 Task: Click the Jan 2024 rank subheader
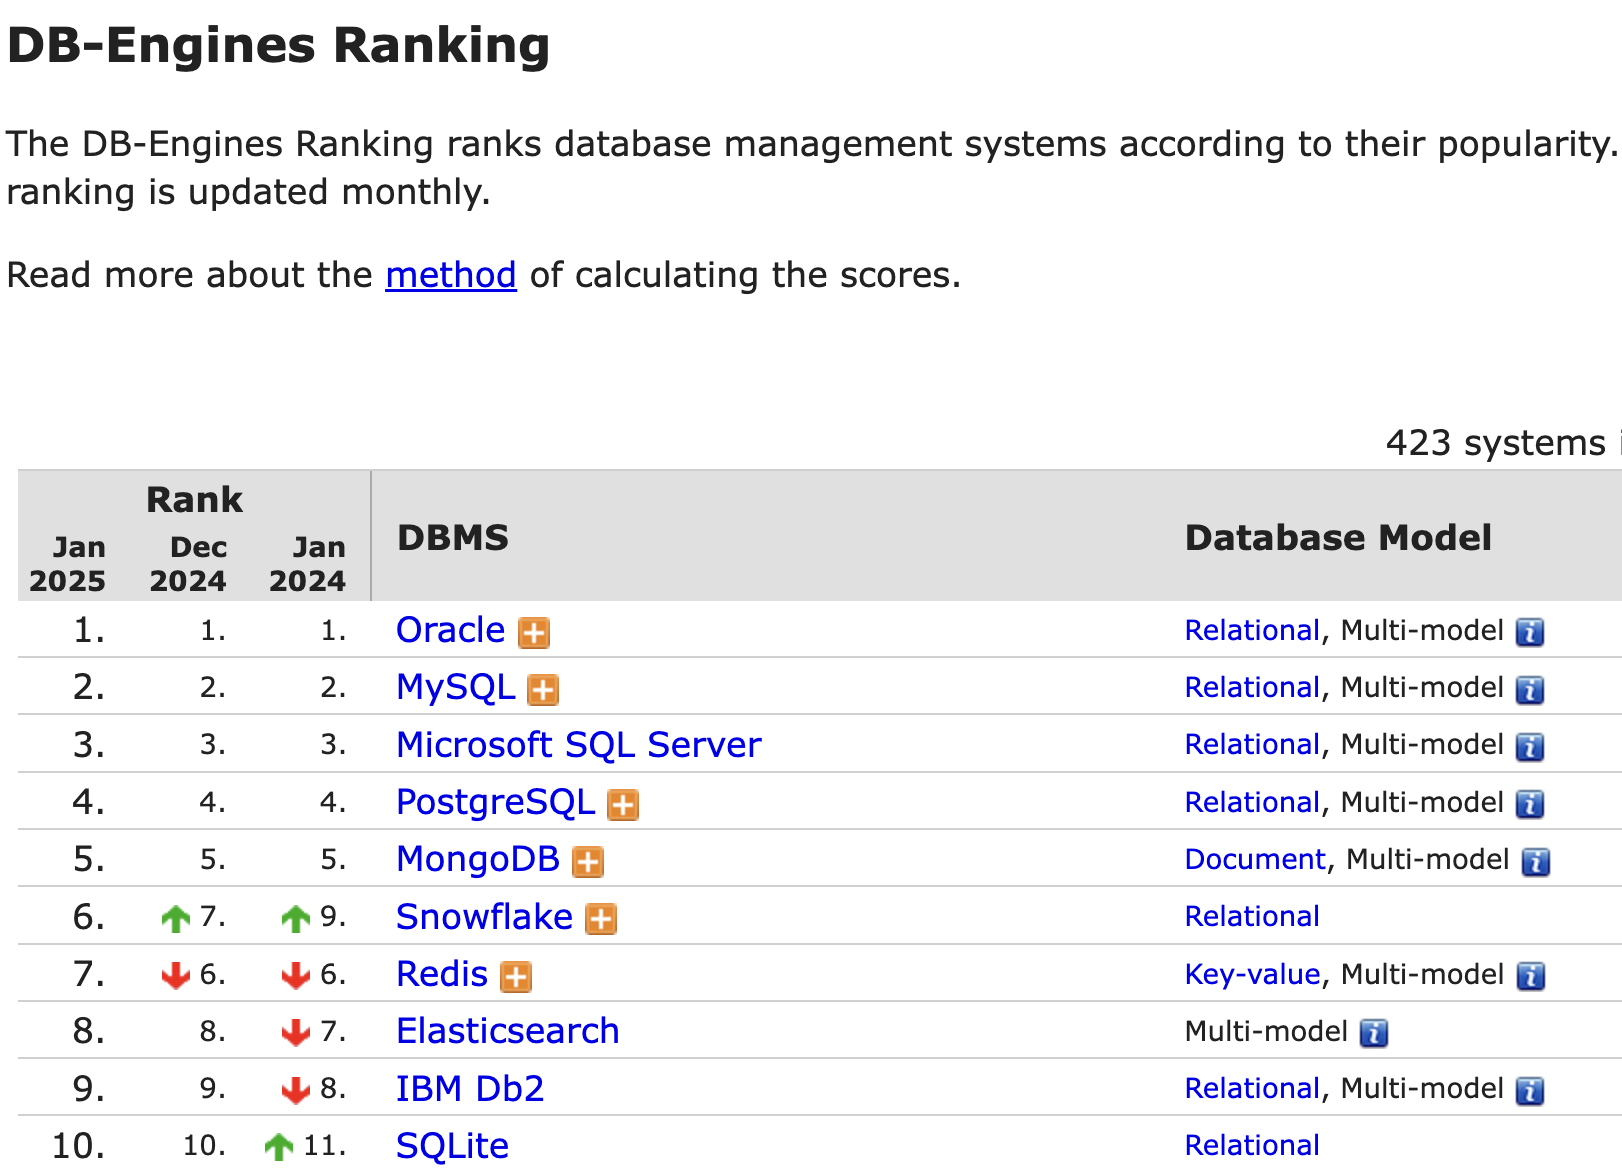[308, 564]
